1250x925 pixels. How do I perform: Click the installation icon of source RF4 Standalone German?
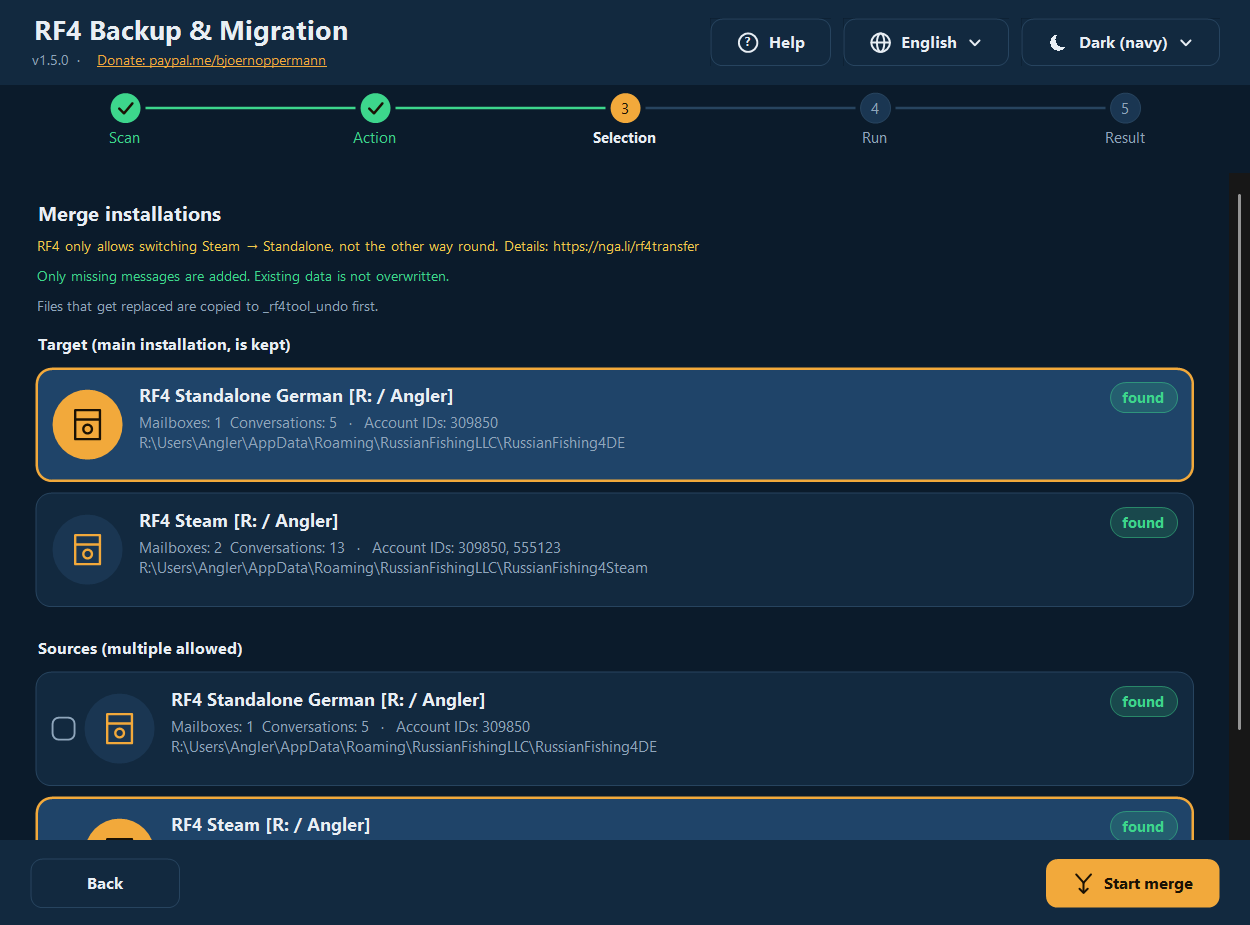click(x=120, y=728)
